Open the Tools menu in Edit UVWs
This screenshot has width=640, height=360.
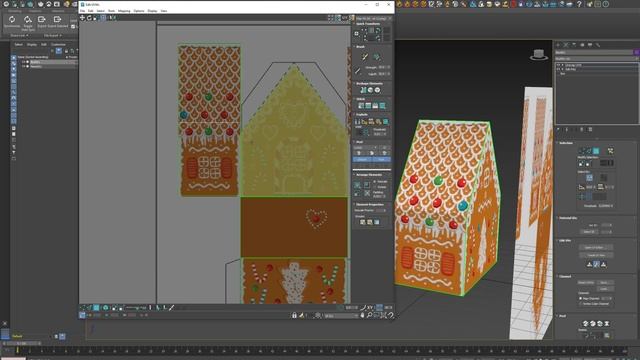tap(111, 11)
